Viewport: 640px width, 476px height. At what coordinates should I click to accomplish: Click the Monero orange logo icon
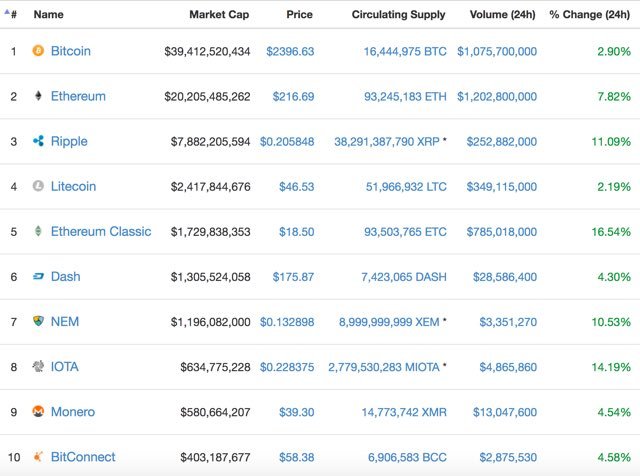[x=38, y=411]
